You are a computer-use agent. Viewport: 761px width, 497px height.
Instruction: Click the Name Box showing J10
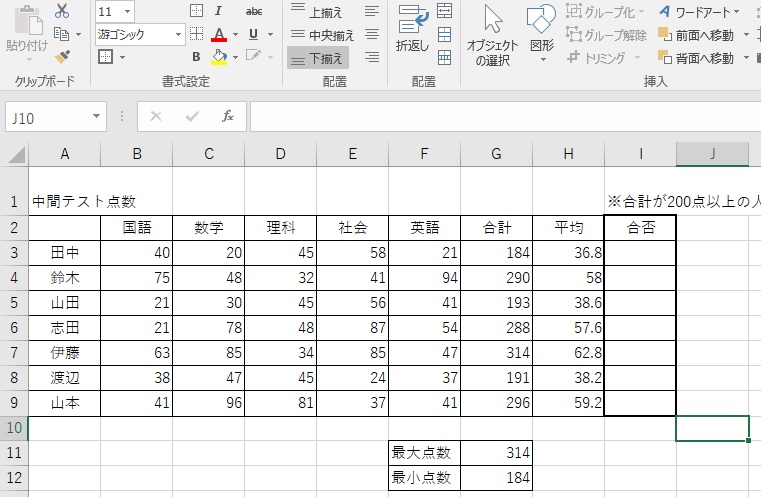click(x=48, y=117)
